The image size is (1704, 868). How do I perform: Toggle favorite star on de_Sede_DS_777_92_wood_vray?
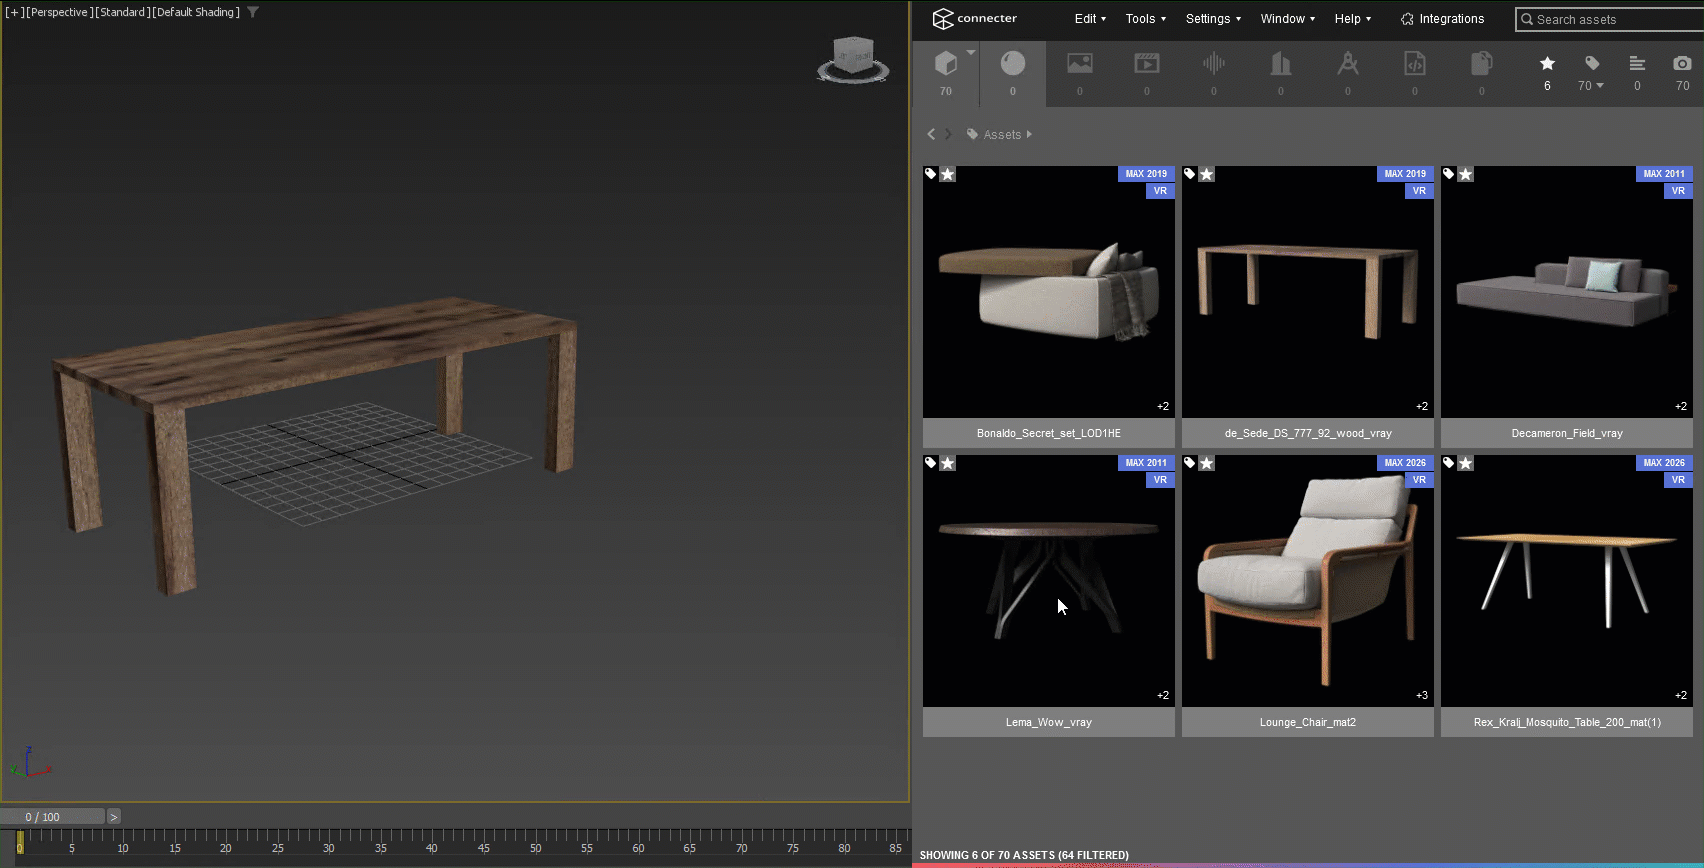[1207, 174]
